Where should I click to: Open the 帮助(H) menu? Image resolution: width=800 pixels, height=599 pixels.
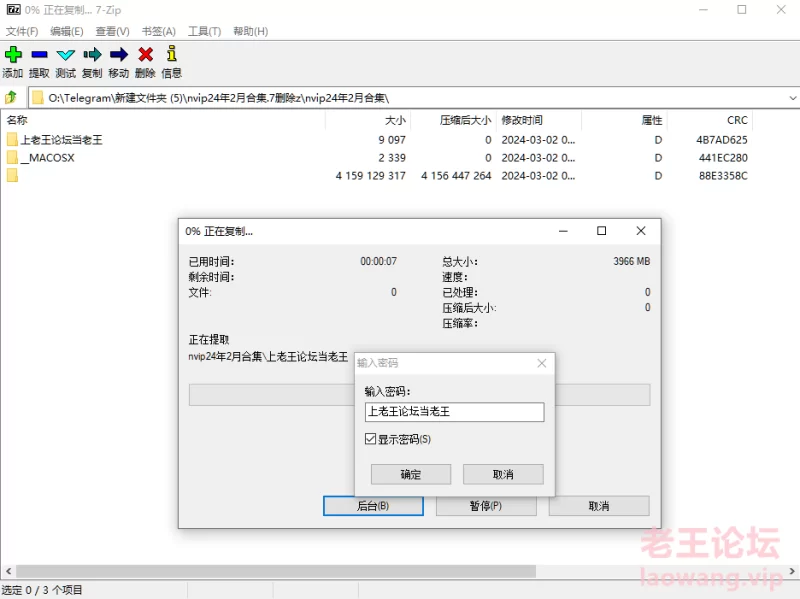(251, 31)
